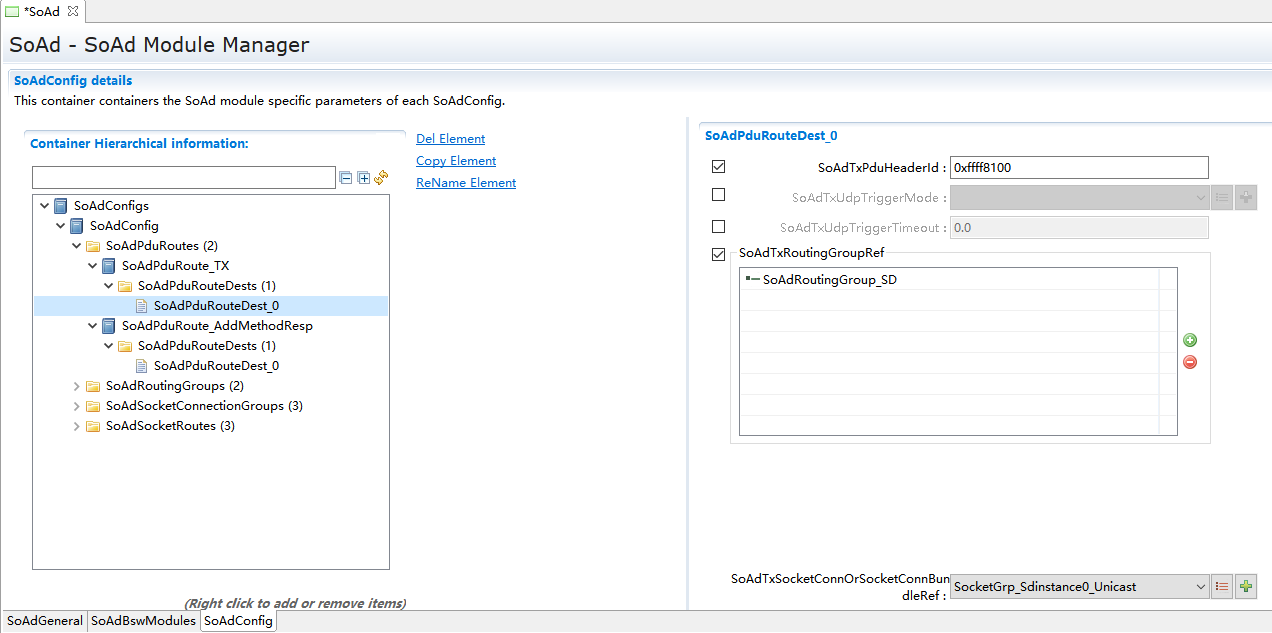Image resolution: width=1272 pixels, height=633 pixels.
Task: Close the SoAd editor tab
Action: coord(72,11)
